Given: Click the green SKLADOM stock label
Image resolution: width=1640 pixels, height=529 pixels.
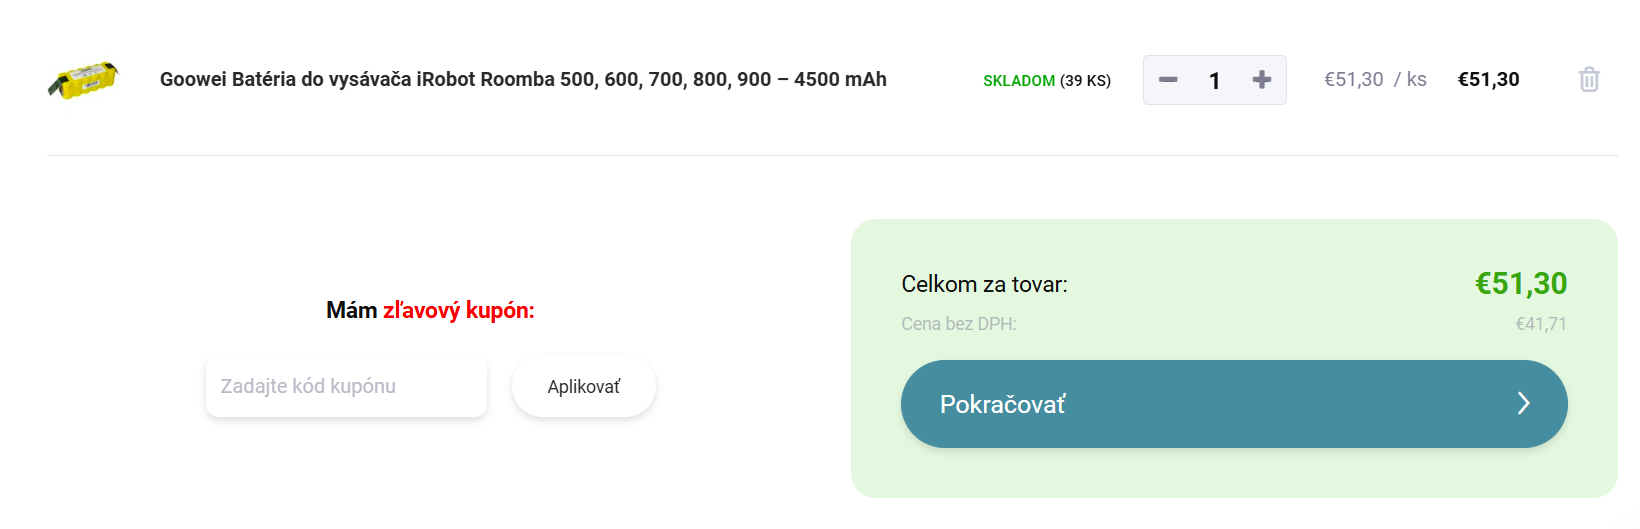Looking at the screenshot, I should (1019, 81).
